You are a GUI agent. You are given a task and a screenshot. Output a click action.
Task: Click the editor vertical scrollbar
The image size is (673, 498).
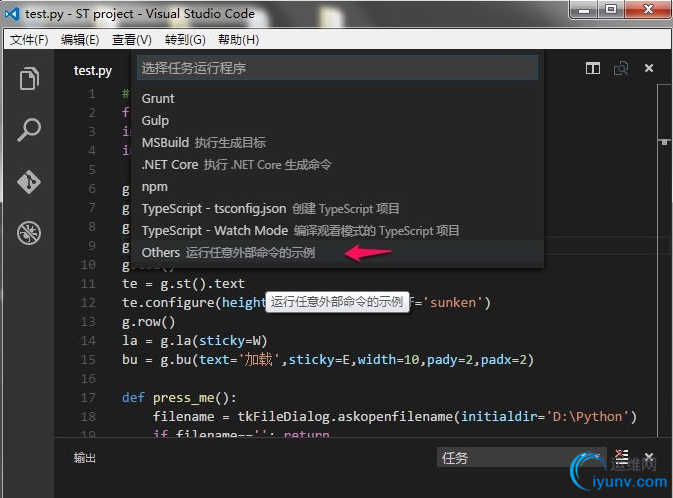(664, 258)
